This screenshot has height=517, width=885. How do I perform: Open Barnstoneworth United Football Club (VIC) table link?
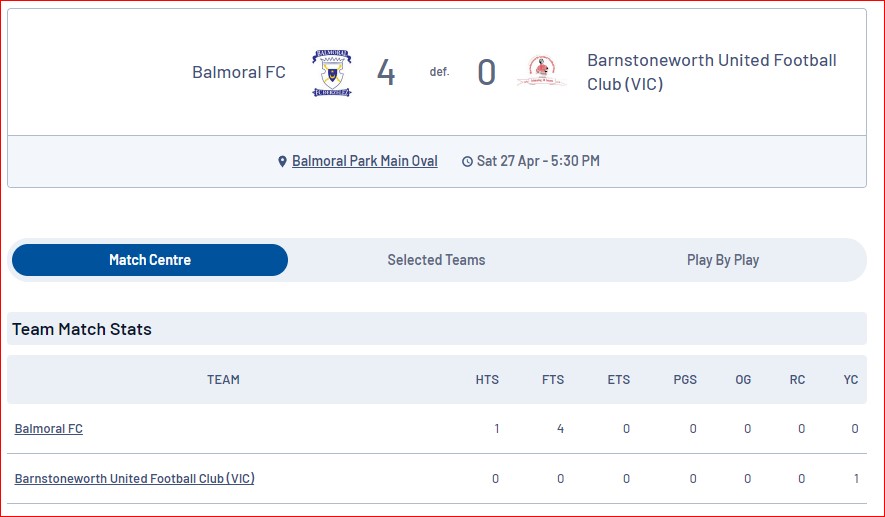134,479
